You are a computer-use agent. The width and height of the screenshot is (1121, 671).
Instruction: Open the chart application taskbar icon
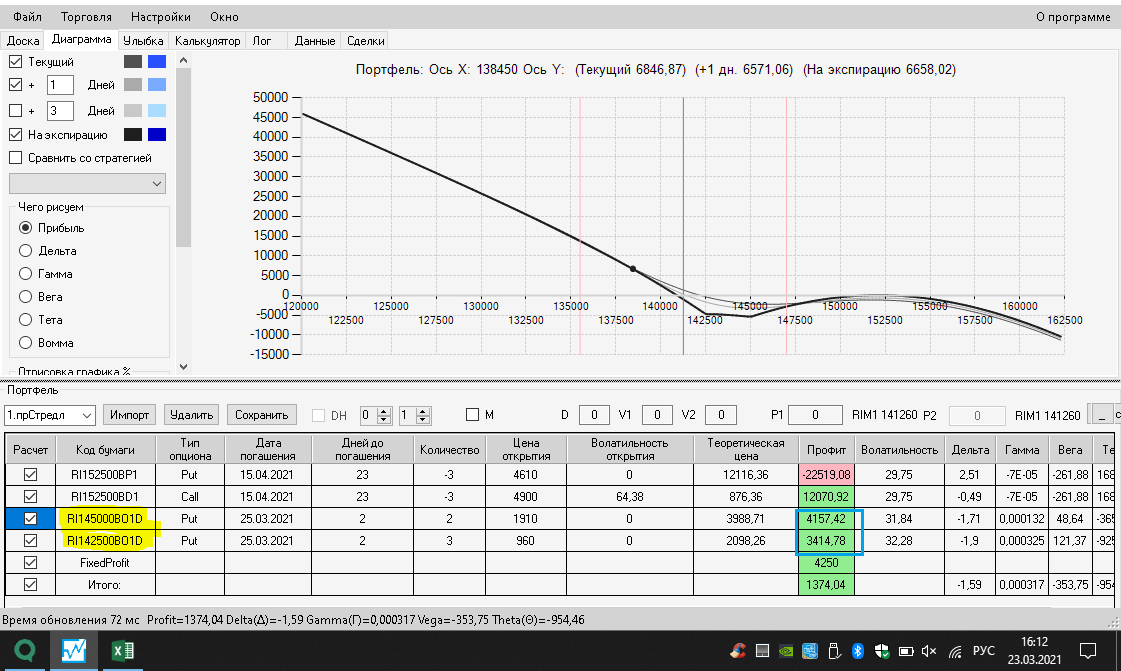[74, 650]
